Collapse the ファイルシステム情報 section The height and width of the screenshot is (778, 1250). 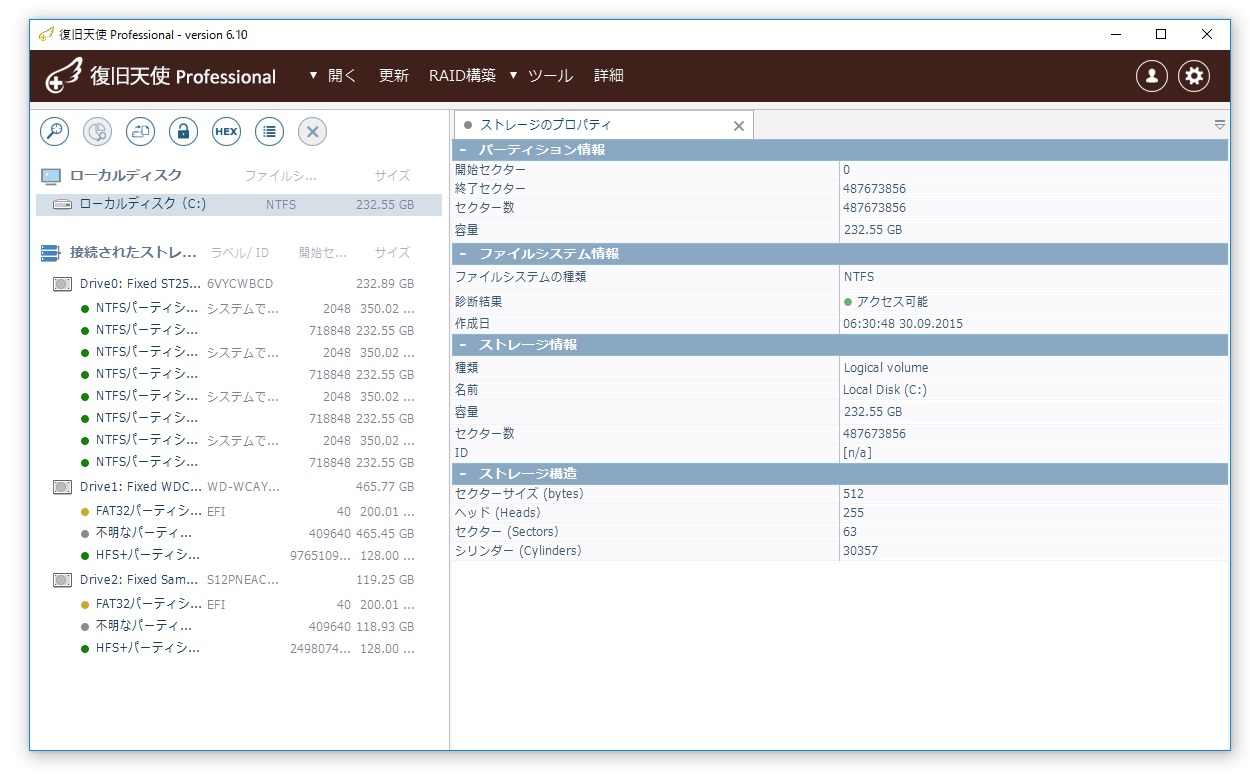point(464,254)
